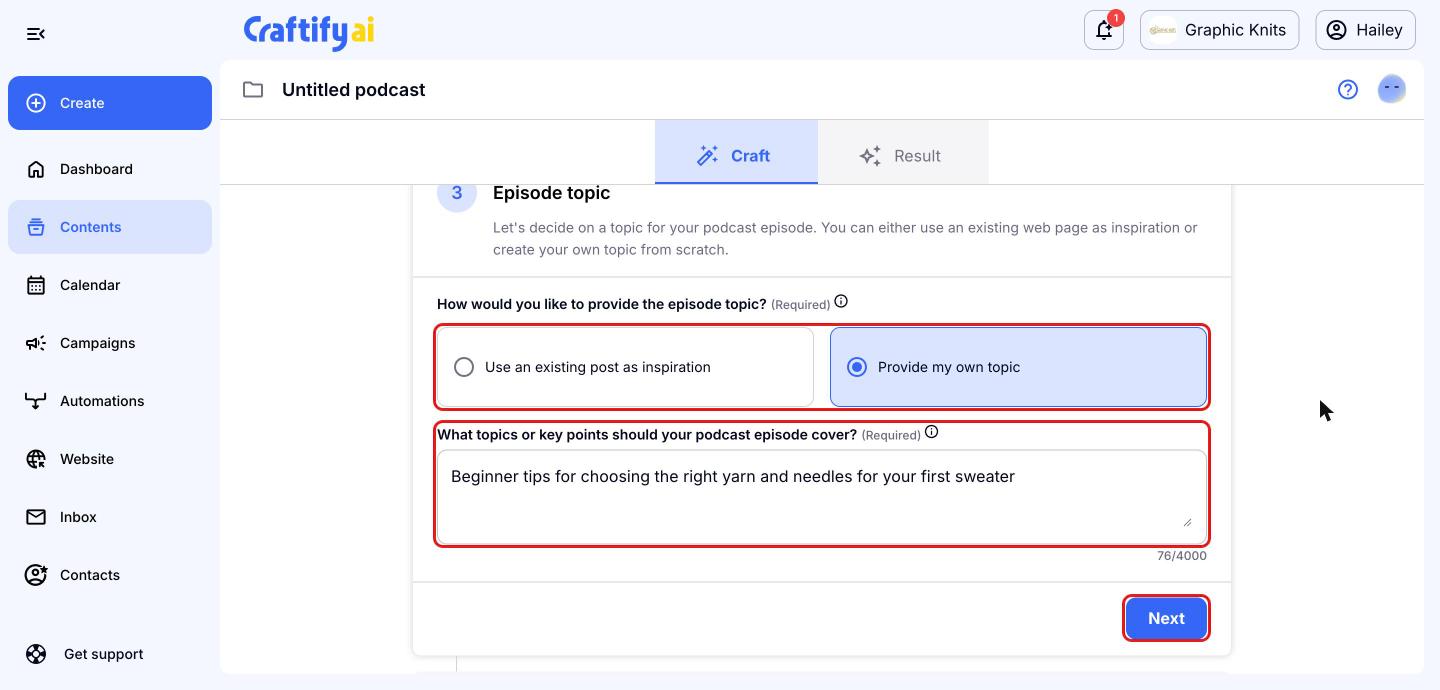The height and width of the screenshot is (690, 1440).
Task: Click the assistant face avatar icon
Action: coord(1392,89)
